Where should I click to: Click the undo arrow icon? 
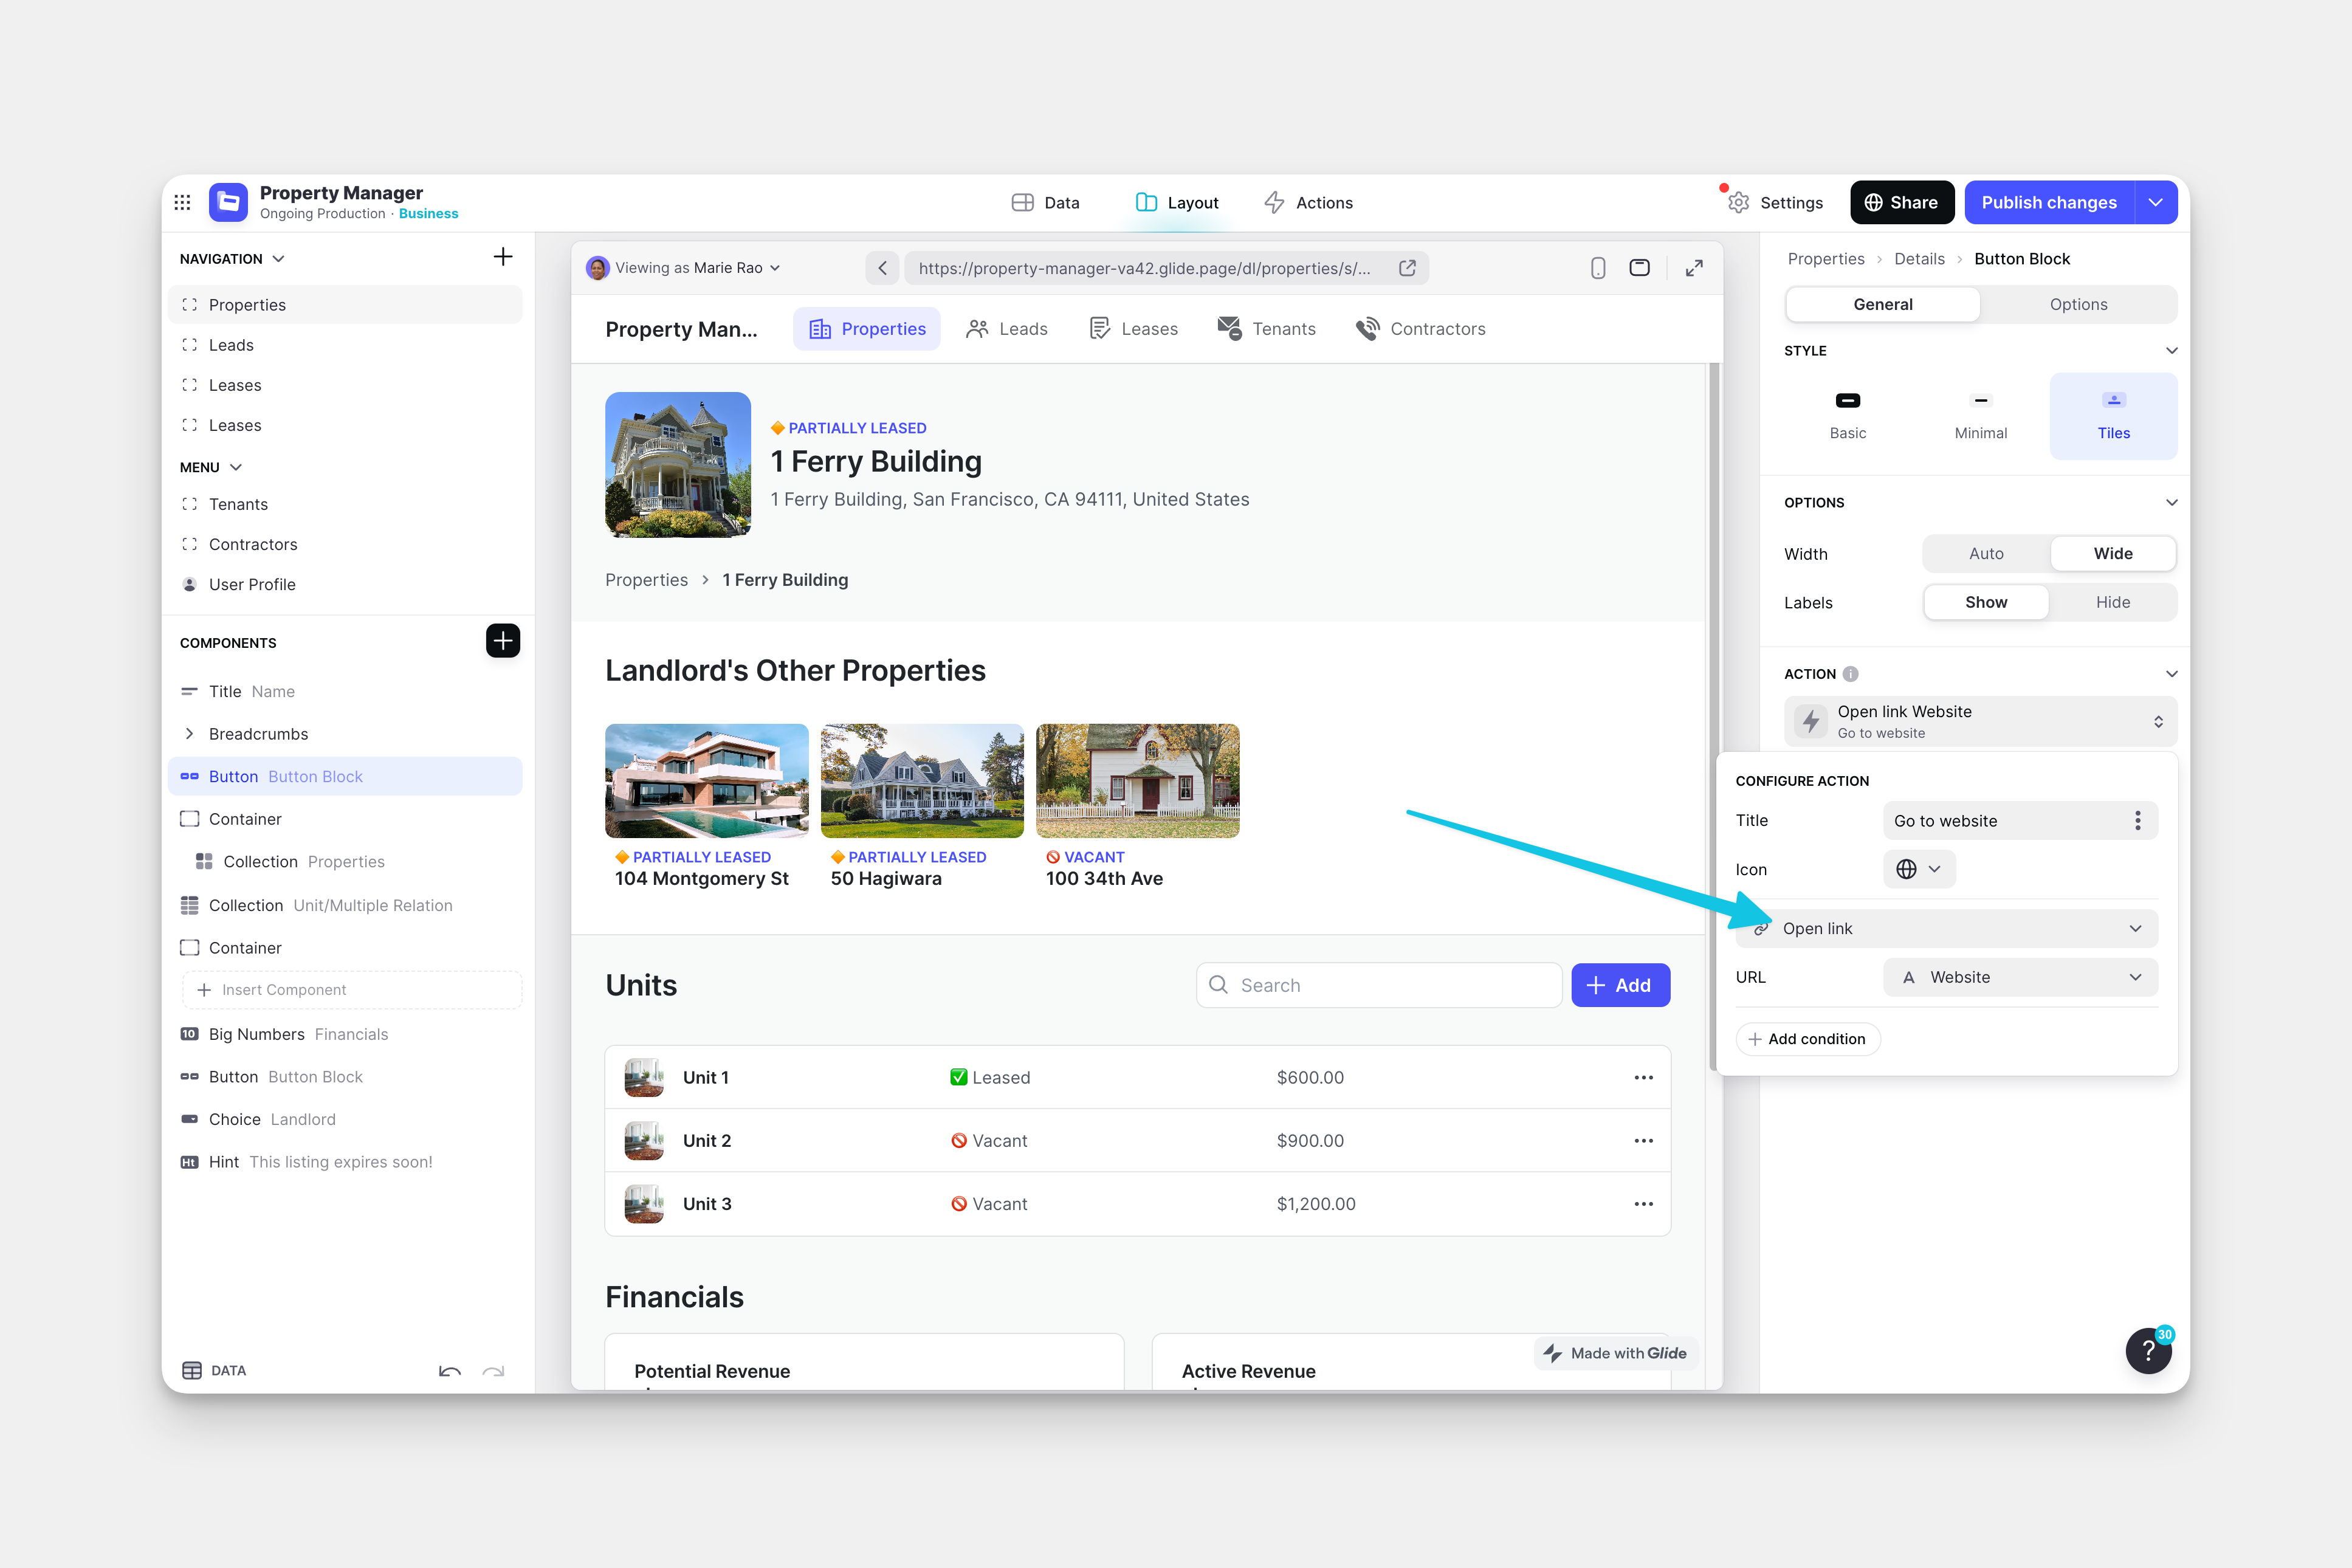click(449, 1371)
